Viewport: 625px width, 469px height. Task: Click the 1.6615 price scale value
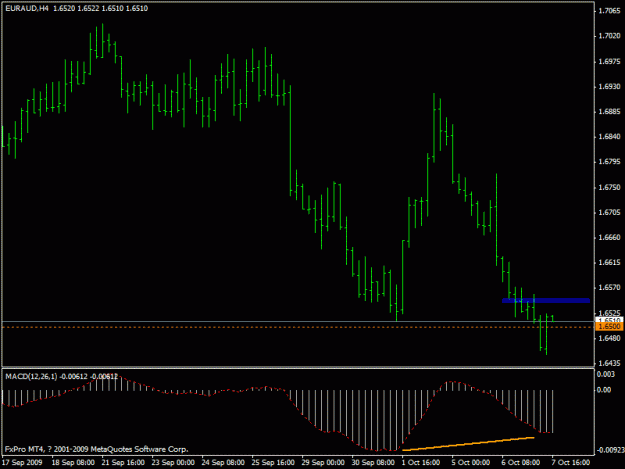pyautogui.click(x=609, y=263)
